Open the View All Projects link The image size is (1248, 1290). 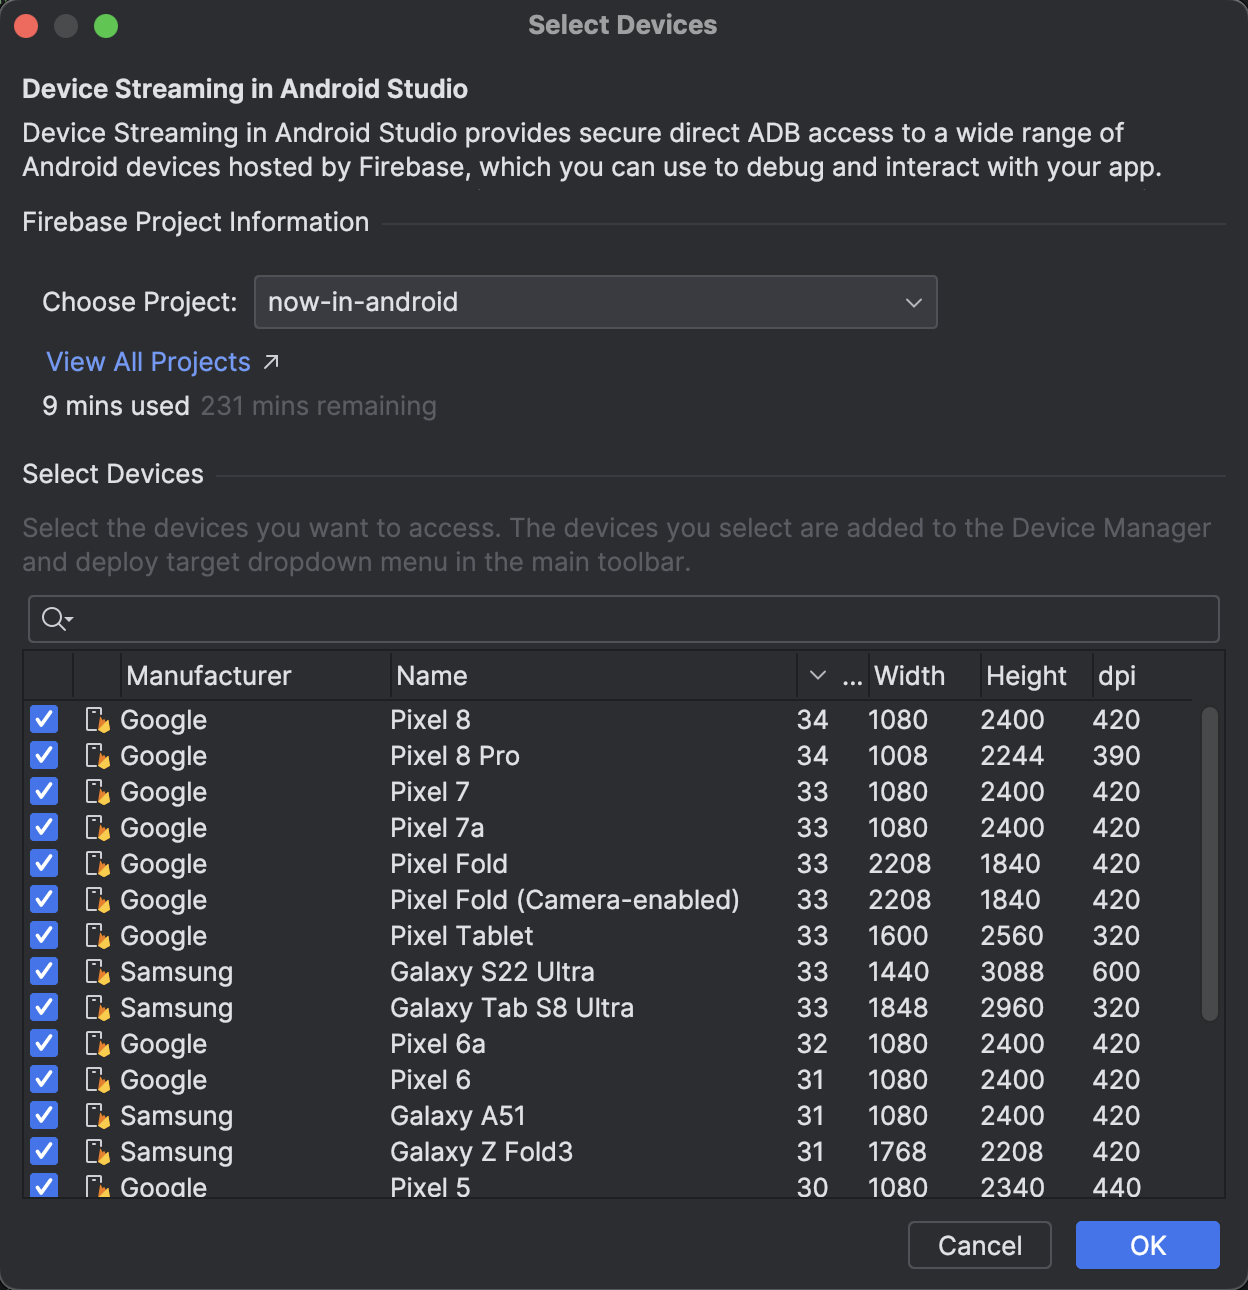point(148,361)
